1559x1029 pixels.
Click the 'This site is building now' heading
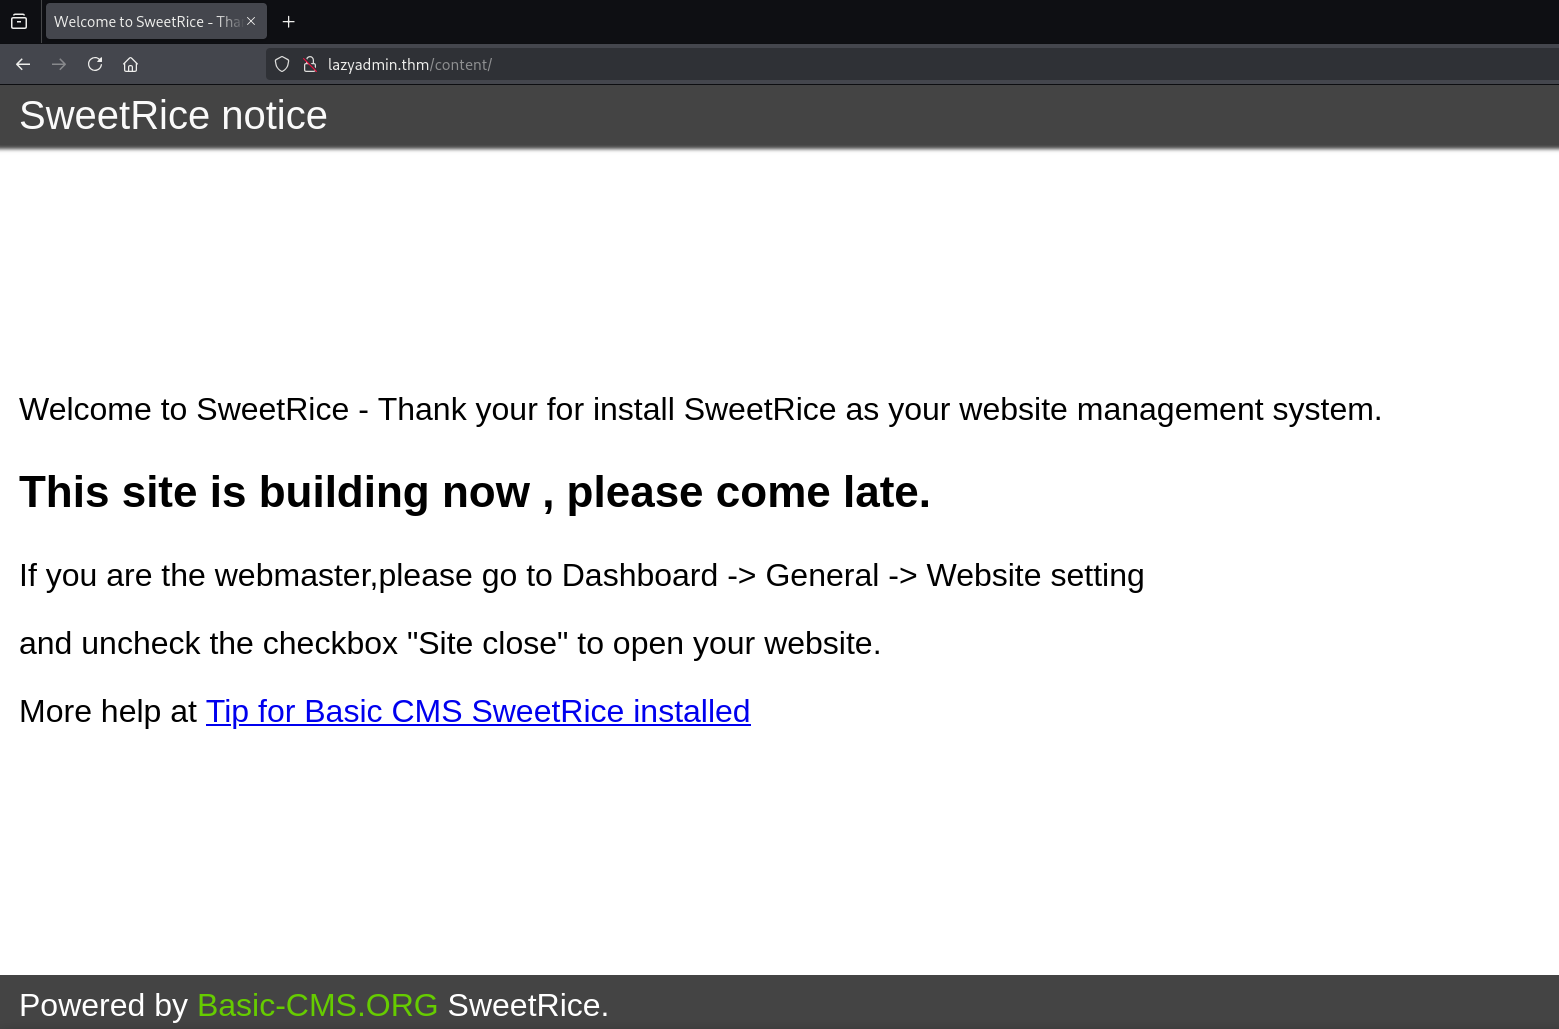(474, 492)
